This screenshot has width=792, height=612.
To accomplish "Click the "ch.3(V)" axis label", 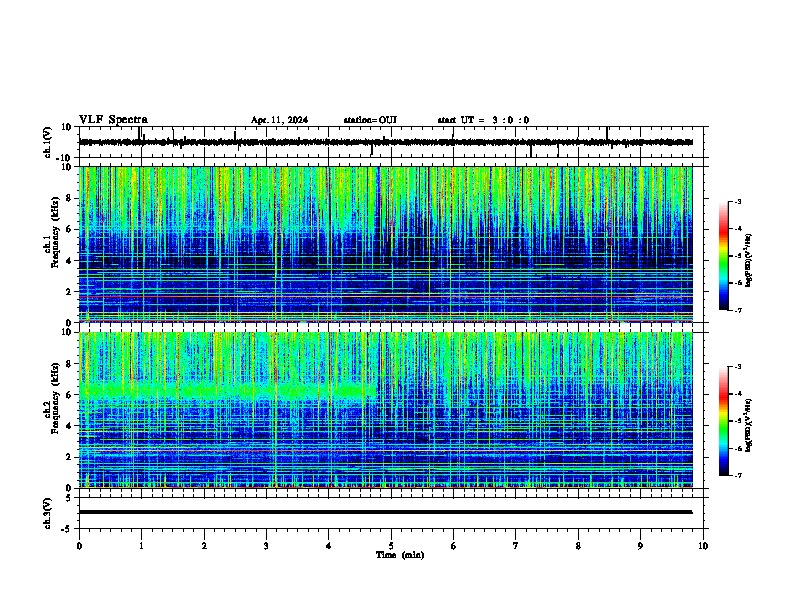I will 48,514.
